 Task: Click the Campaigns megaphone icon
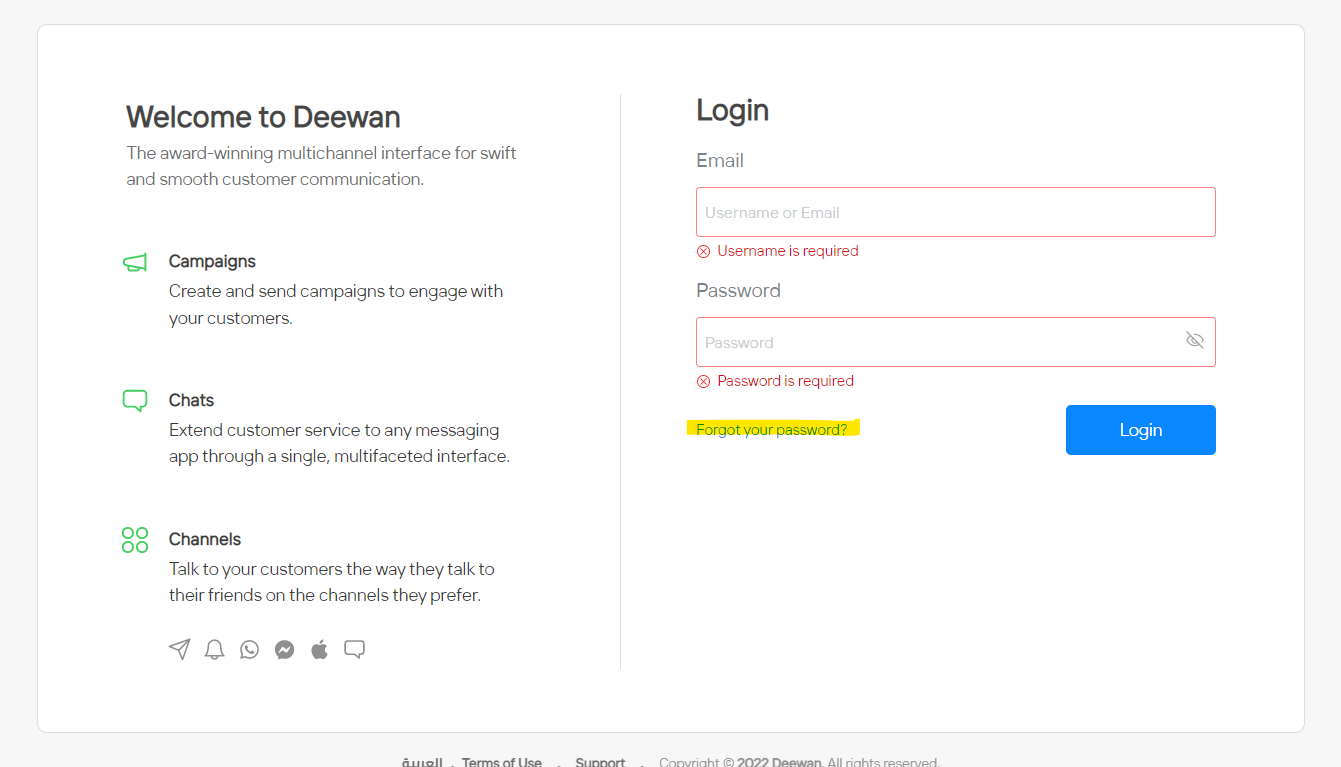pos(135,263)
